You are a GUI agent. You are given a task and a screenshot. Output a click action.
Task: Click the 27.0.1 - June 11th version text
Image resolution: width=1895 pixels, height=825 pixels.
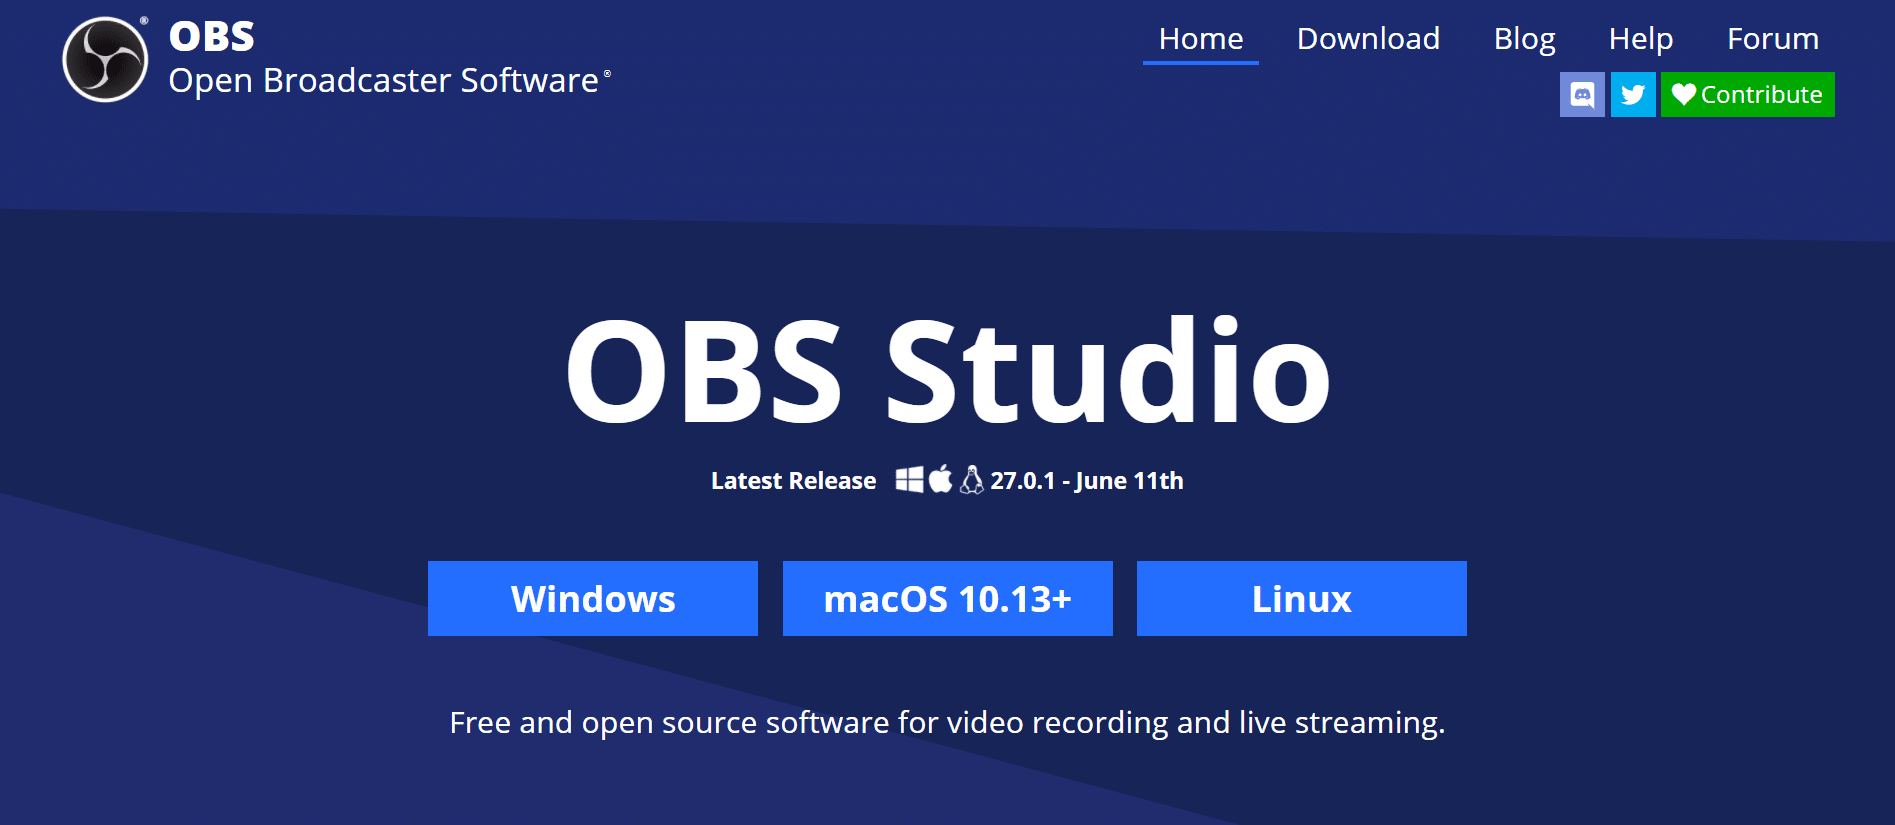[x=1087, y=481]
